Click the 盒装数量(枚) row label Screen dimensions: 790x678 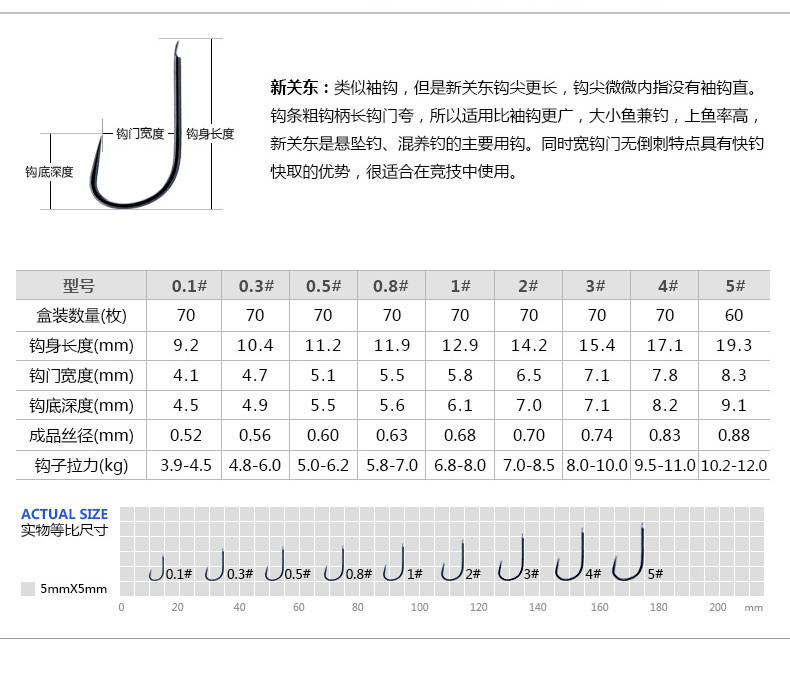tap(81, 316)
